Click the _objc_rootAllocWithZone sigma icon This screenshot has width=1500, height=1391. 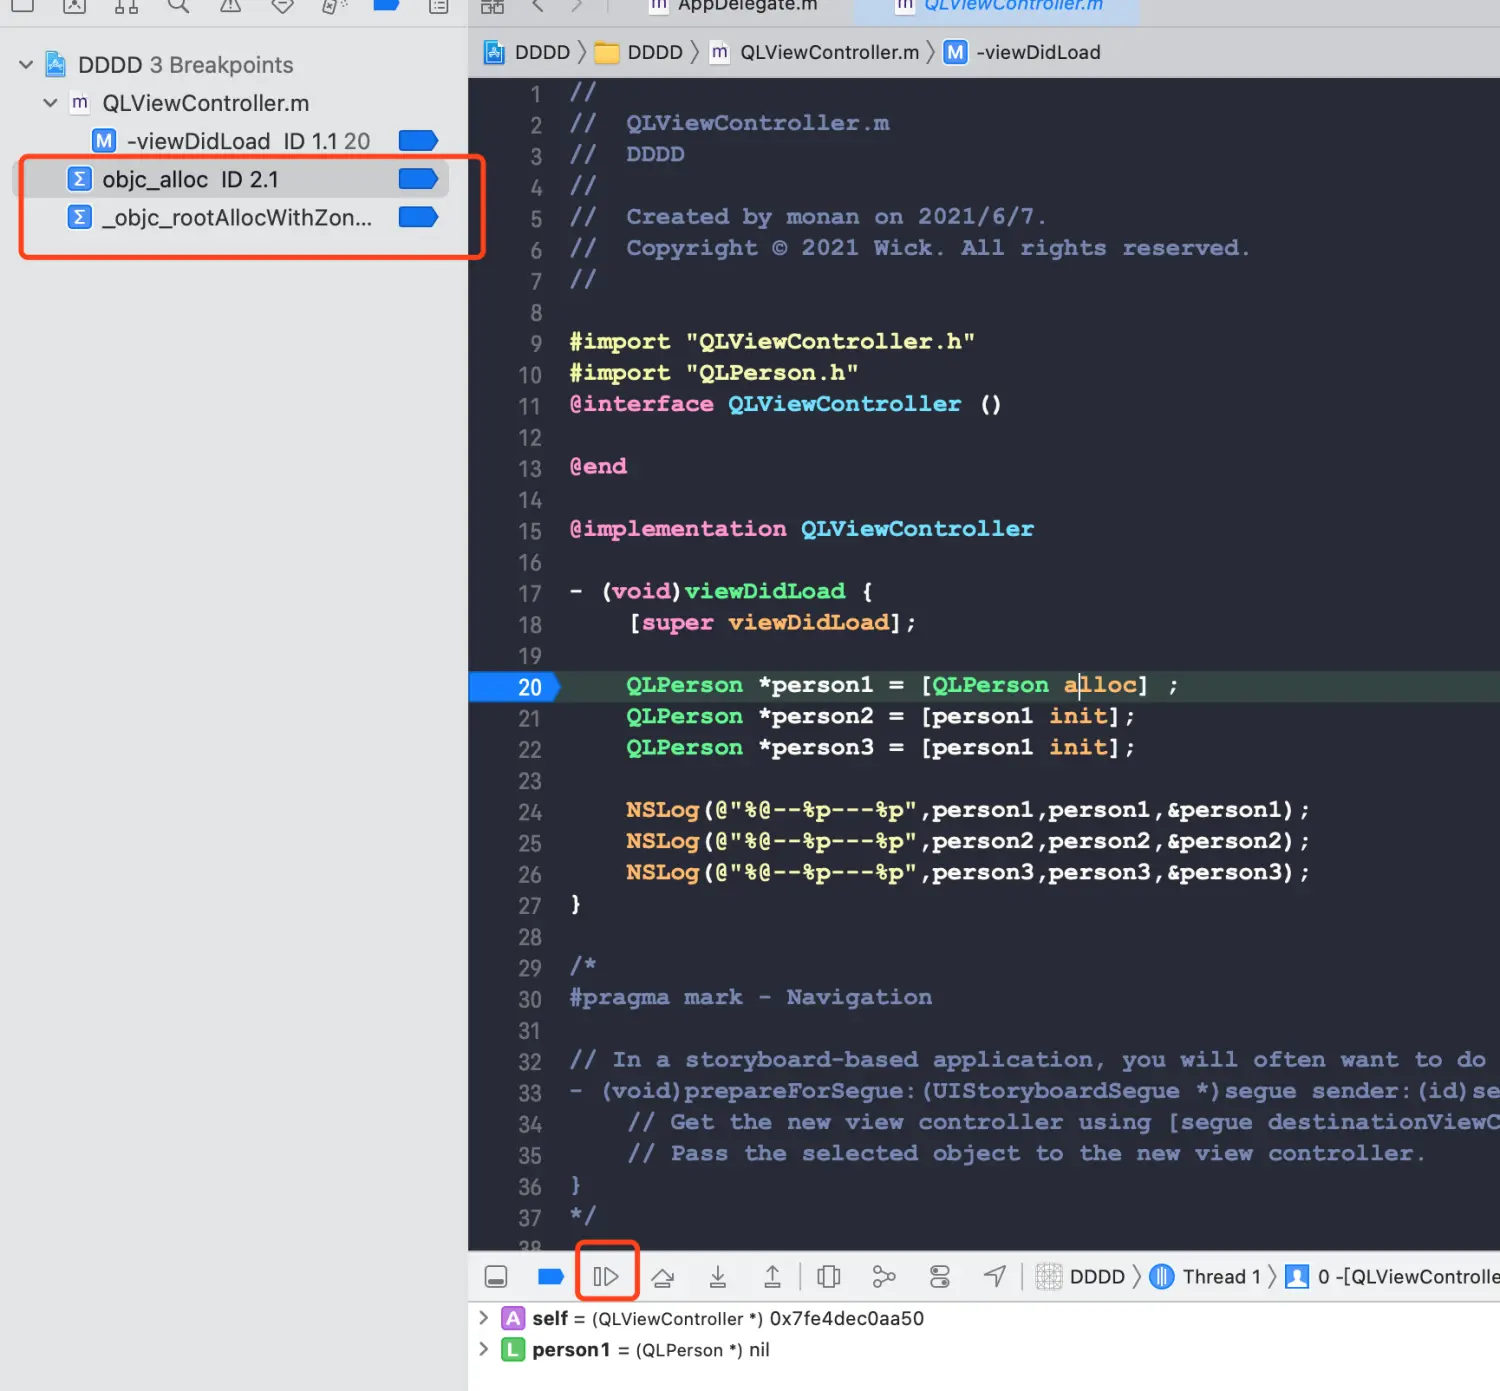79,217
